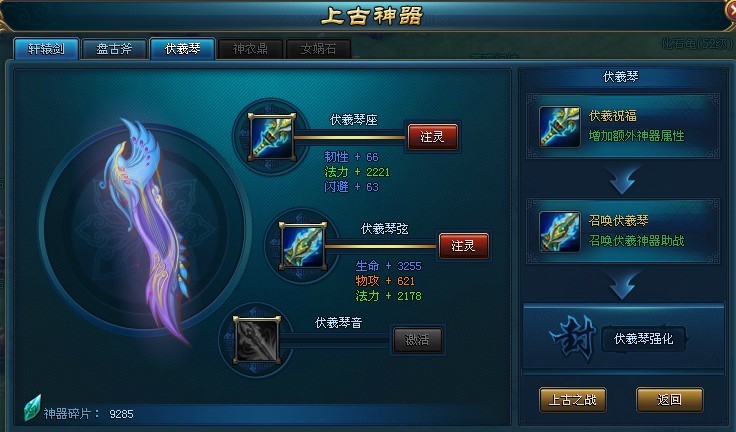Click the 伏羲琴弦 item icon
Screen dimensions: 736x432
coord(303,246)
